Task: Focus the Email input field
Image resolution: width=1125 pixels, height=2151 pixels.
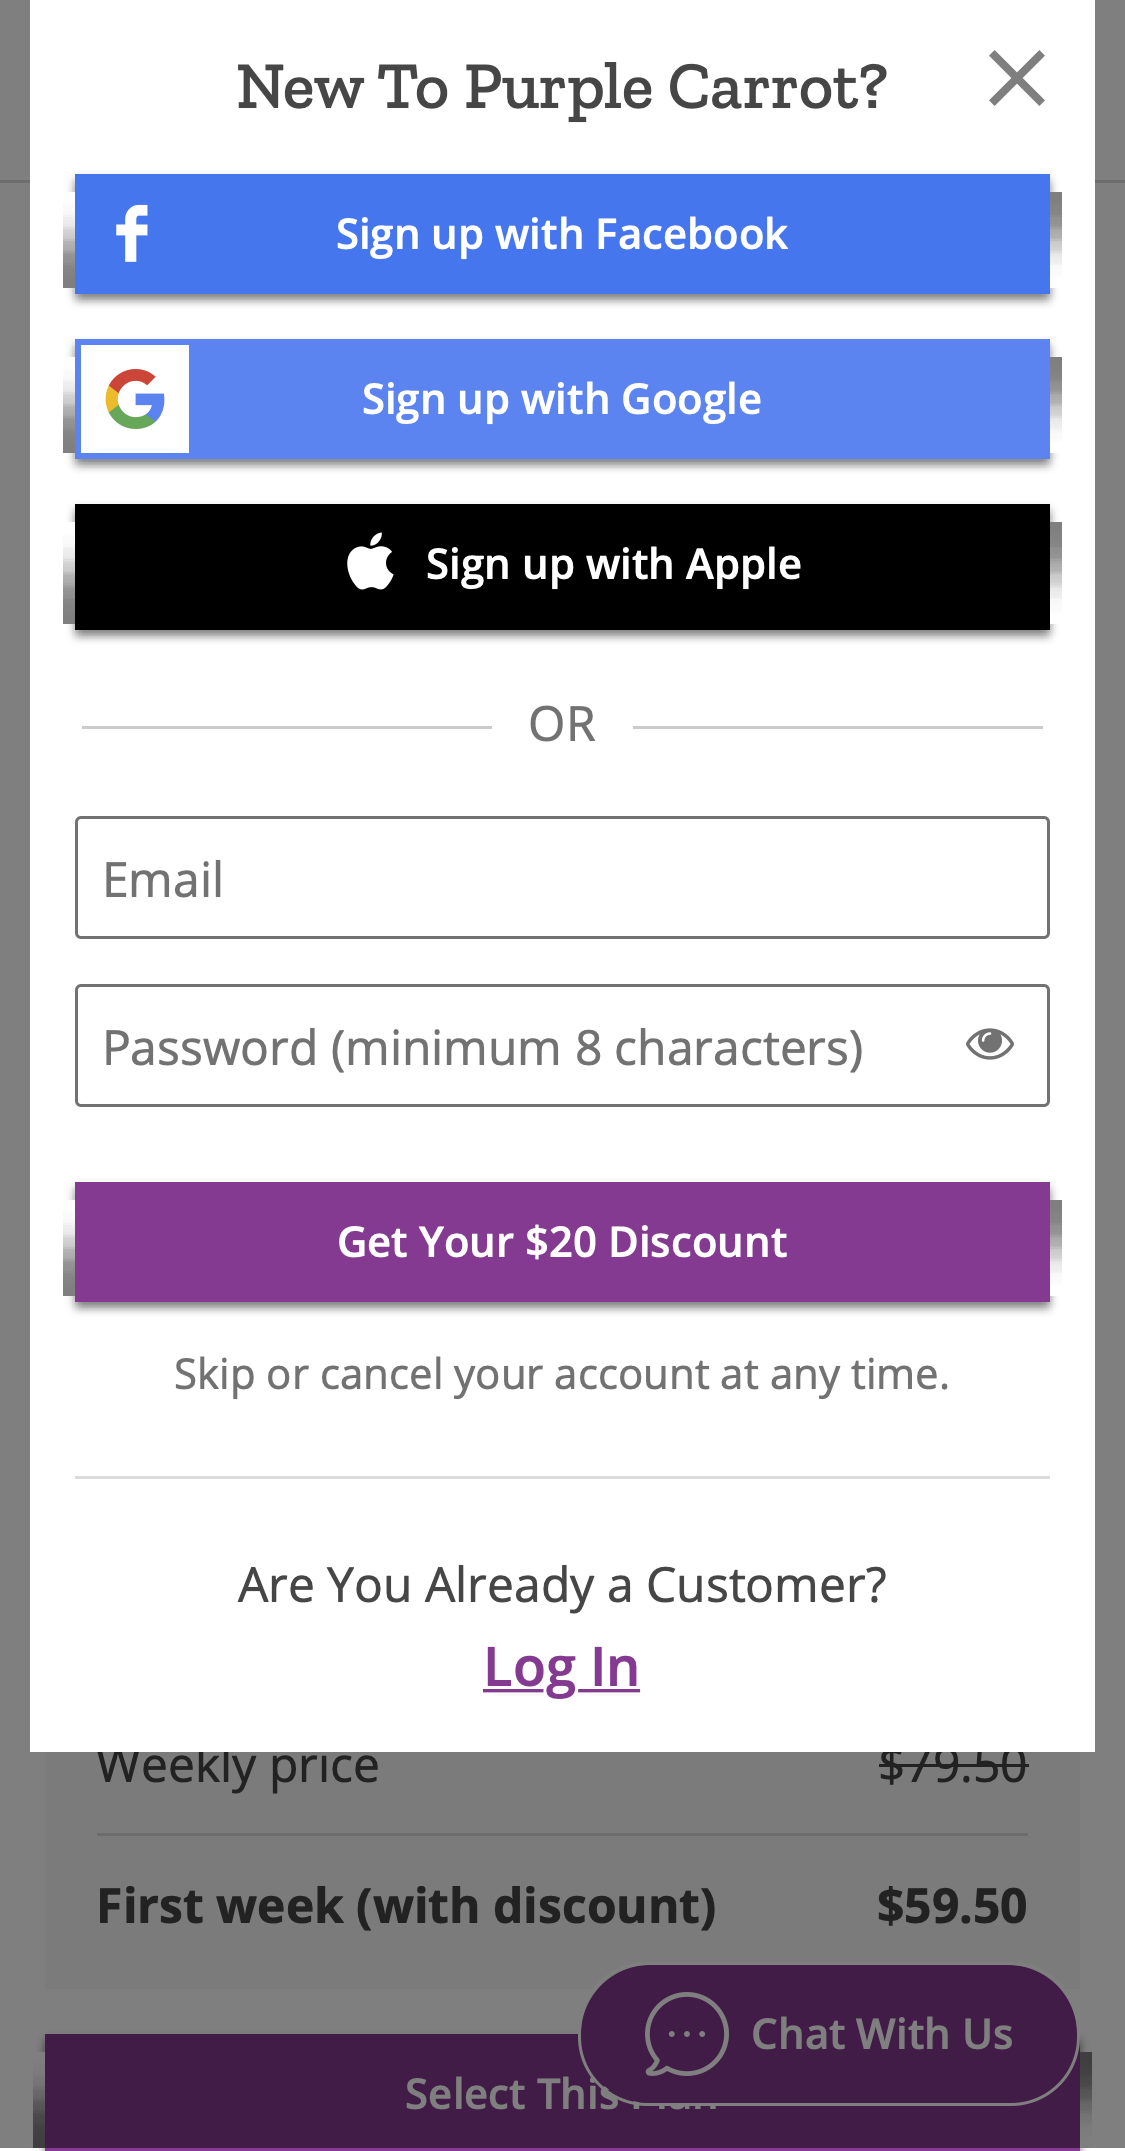Action: (x=562, y=877)
